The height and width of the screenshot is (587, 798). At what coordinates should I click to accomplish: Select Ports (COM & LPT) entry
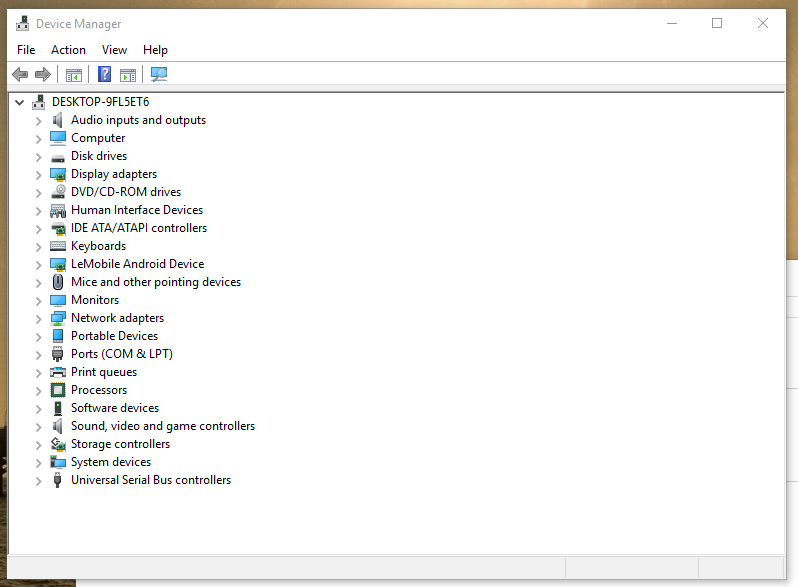pyautogui.click(x=121, y=354)
